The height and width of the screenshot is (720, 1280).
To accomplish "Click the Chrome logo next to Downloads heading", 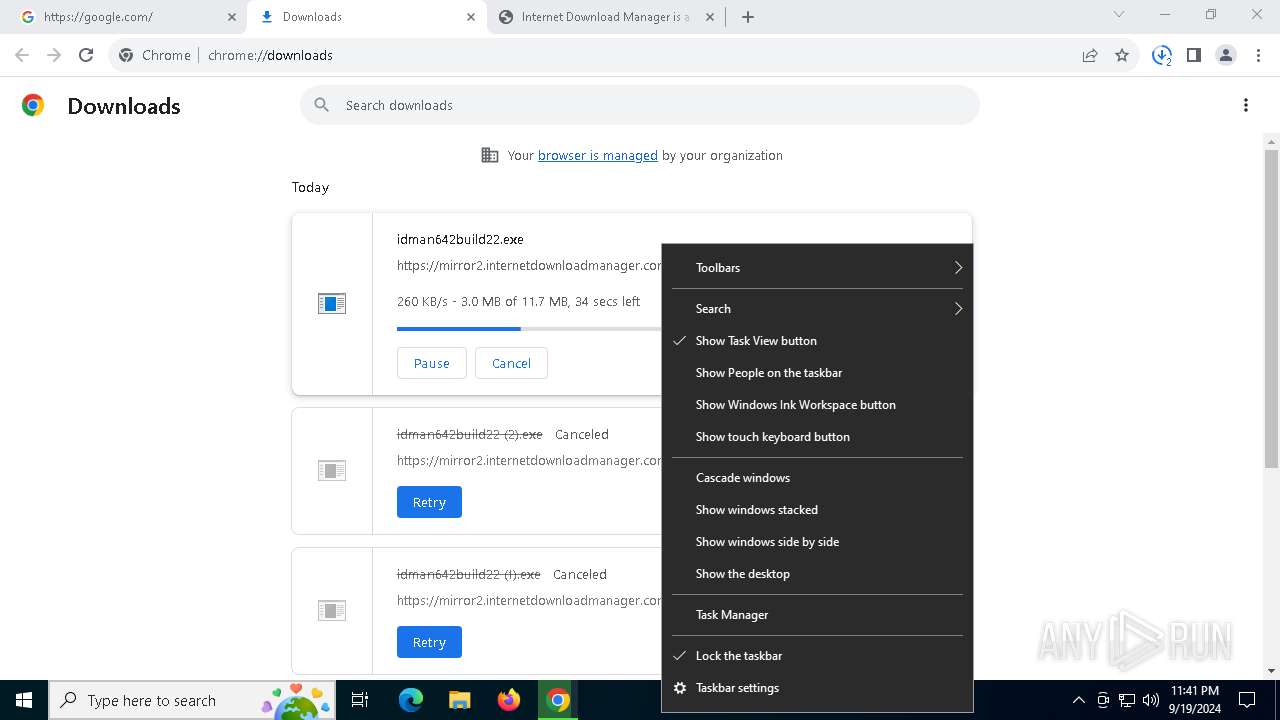I will 33,105.
